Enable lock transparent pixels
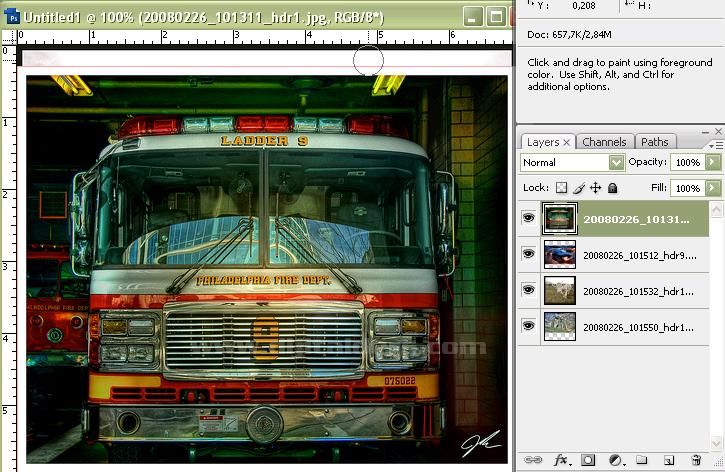 click(x=561, y=188)
